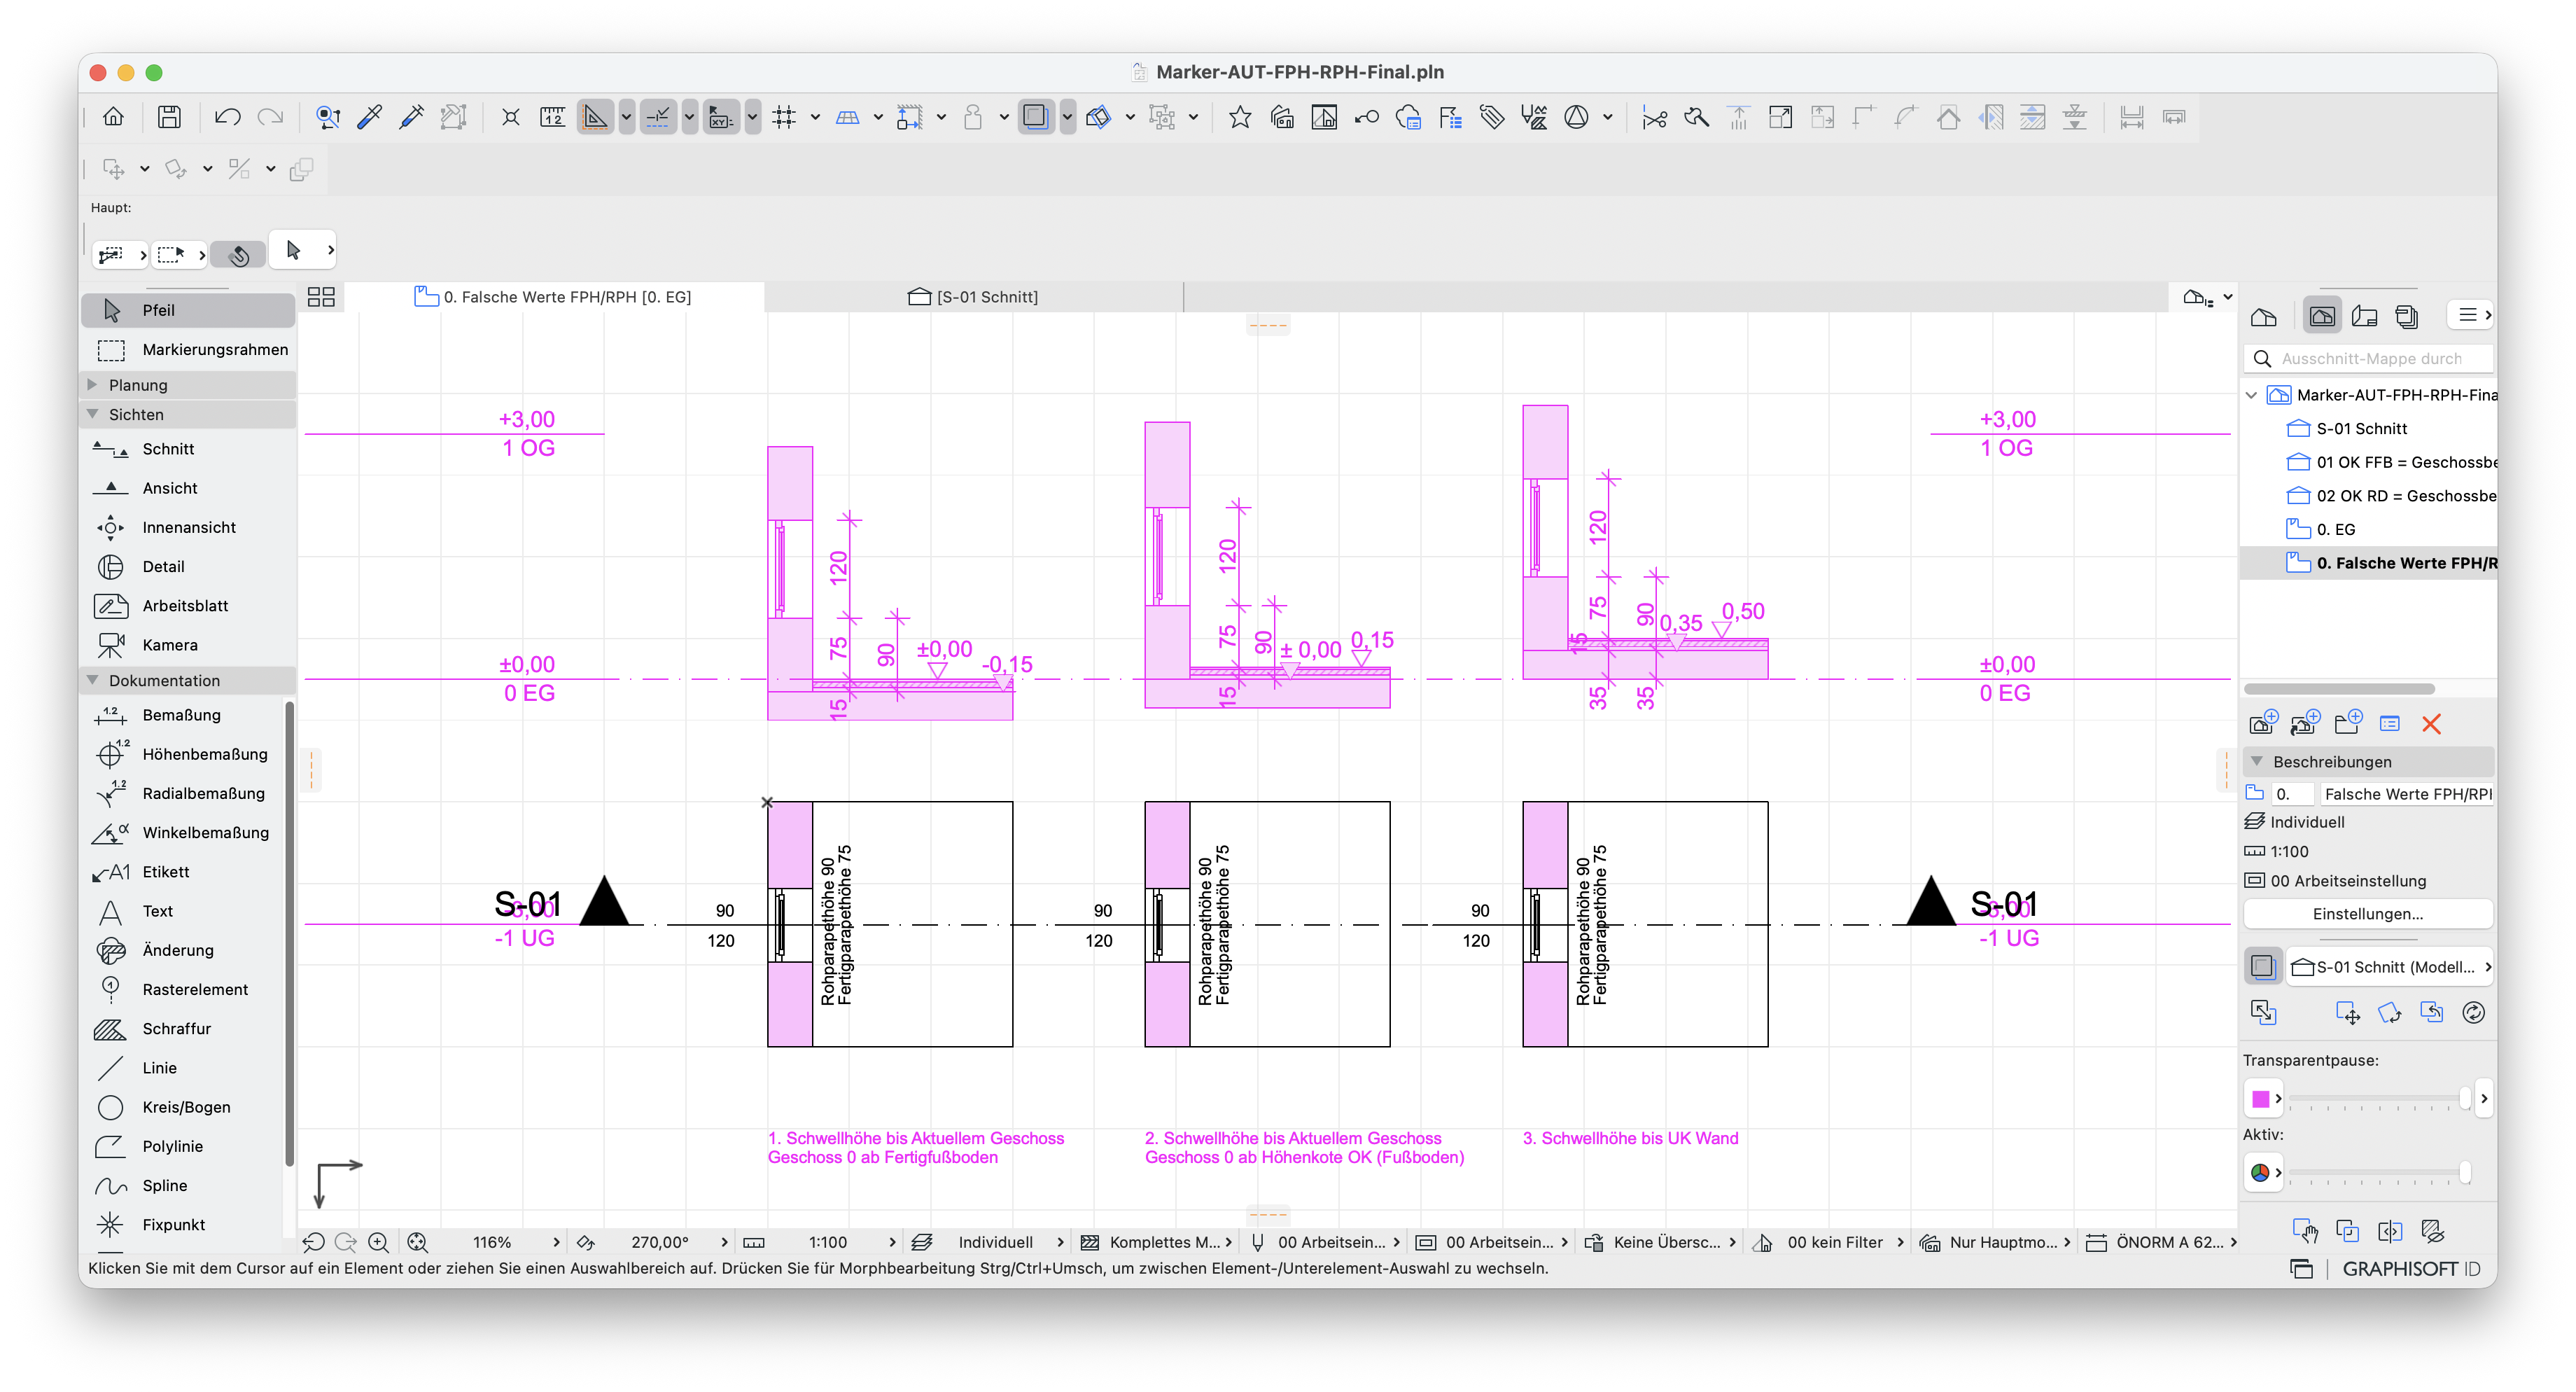Screen dimensions: 2576x1392
Task: Collapse the Beschreibungen section
Action: click(x=2257, y=761)
